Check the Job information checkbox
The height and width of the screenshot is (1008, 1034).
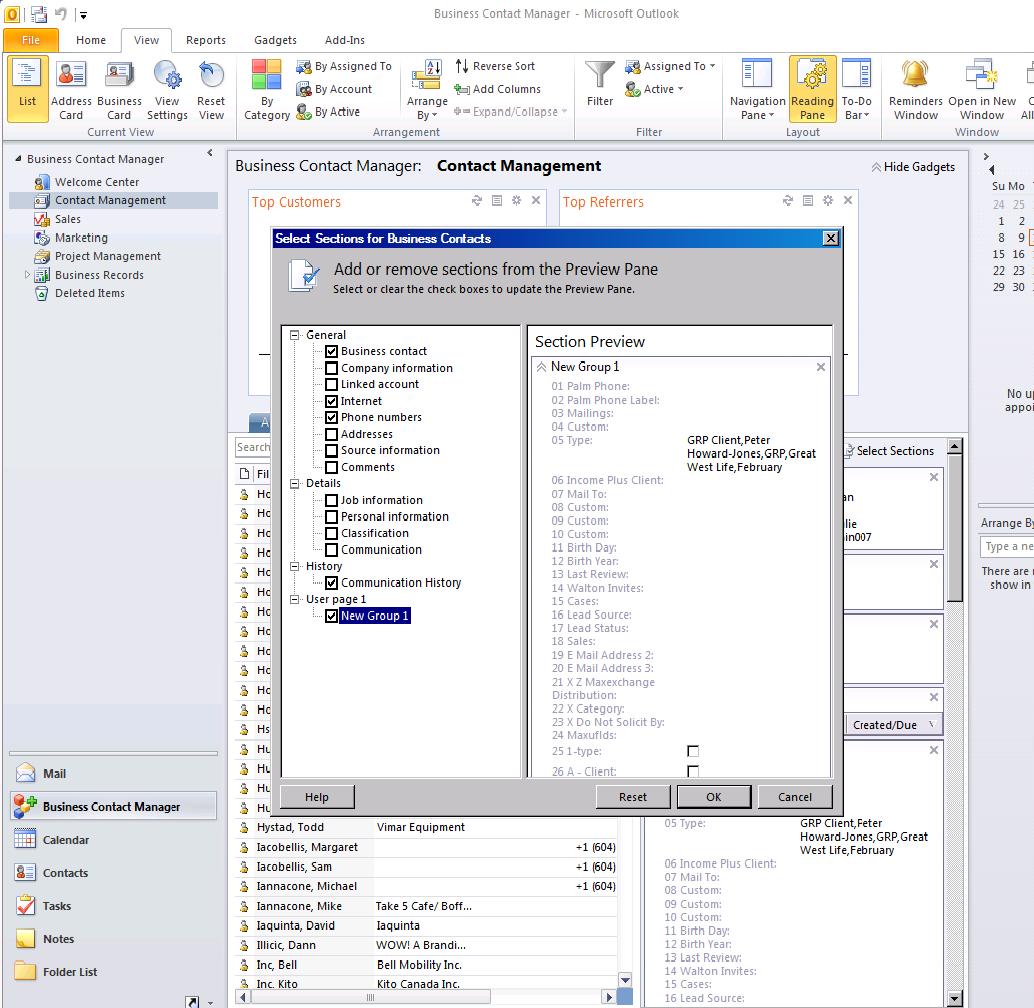332,500
